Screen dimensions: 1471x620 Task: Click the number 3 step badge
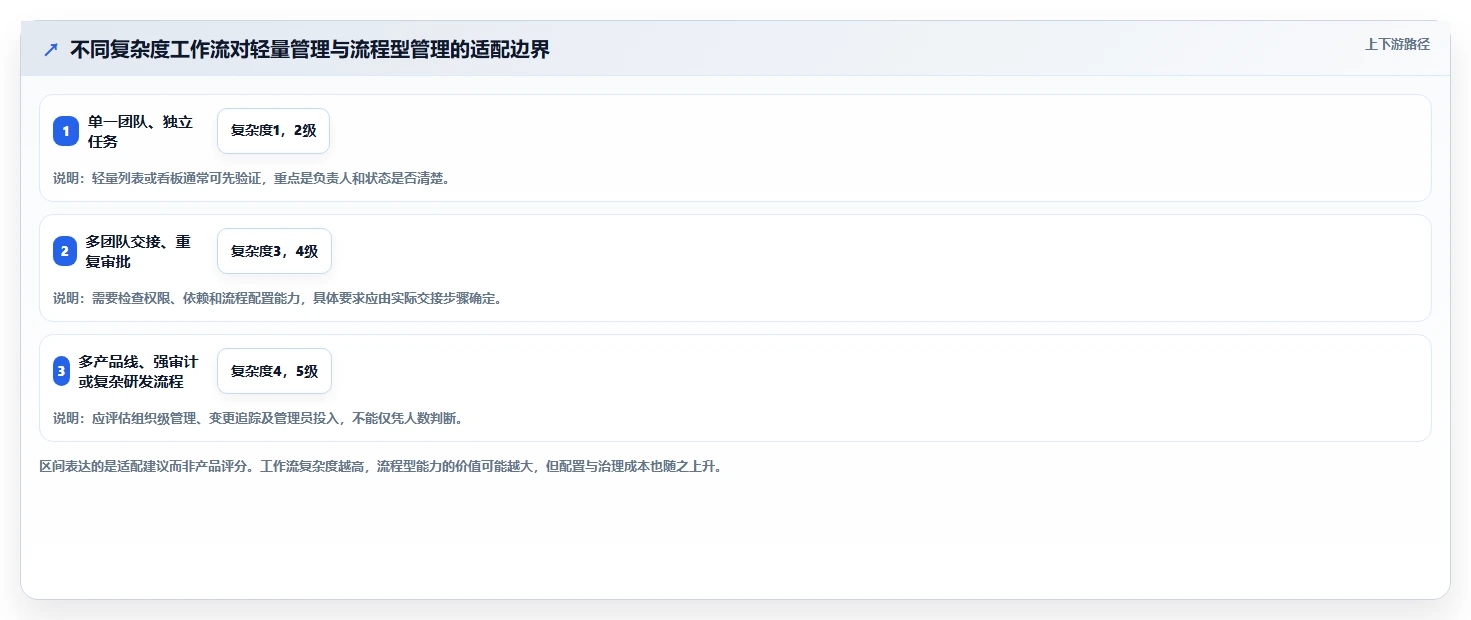(x=62, y=371)
